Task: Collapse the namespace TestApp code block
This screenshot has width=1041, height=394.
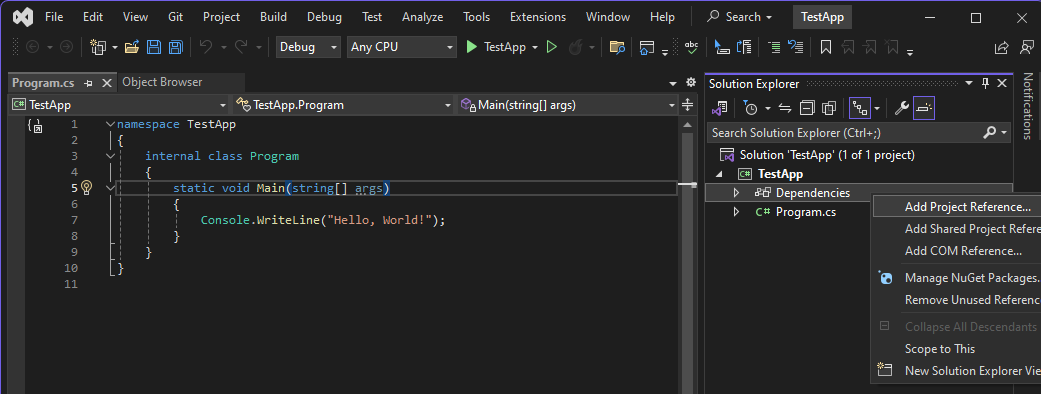Action: pyautogui.click(x=110, y=124)
